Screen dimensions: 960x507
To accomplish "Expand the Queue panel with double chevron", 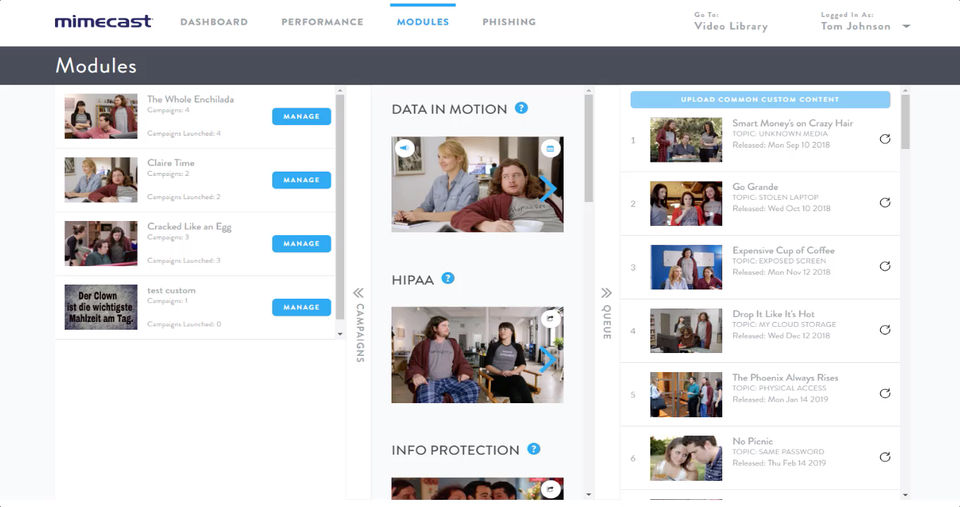I will coord(606,293).
